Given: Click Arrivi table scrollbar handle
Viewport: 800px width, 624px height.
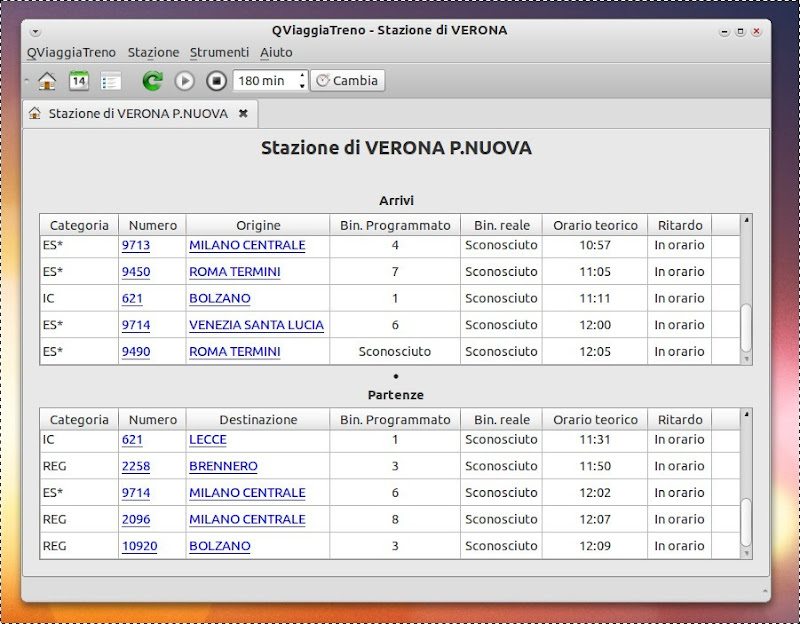Looking at the screenshot, I should pos(746,327).
